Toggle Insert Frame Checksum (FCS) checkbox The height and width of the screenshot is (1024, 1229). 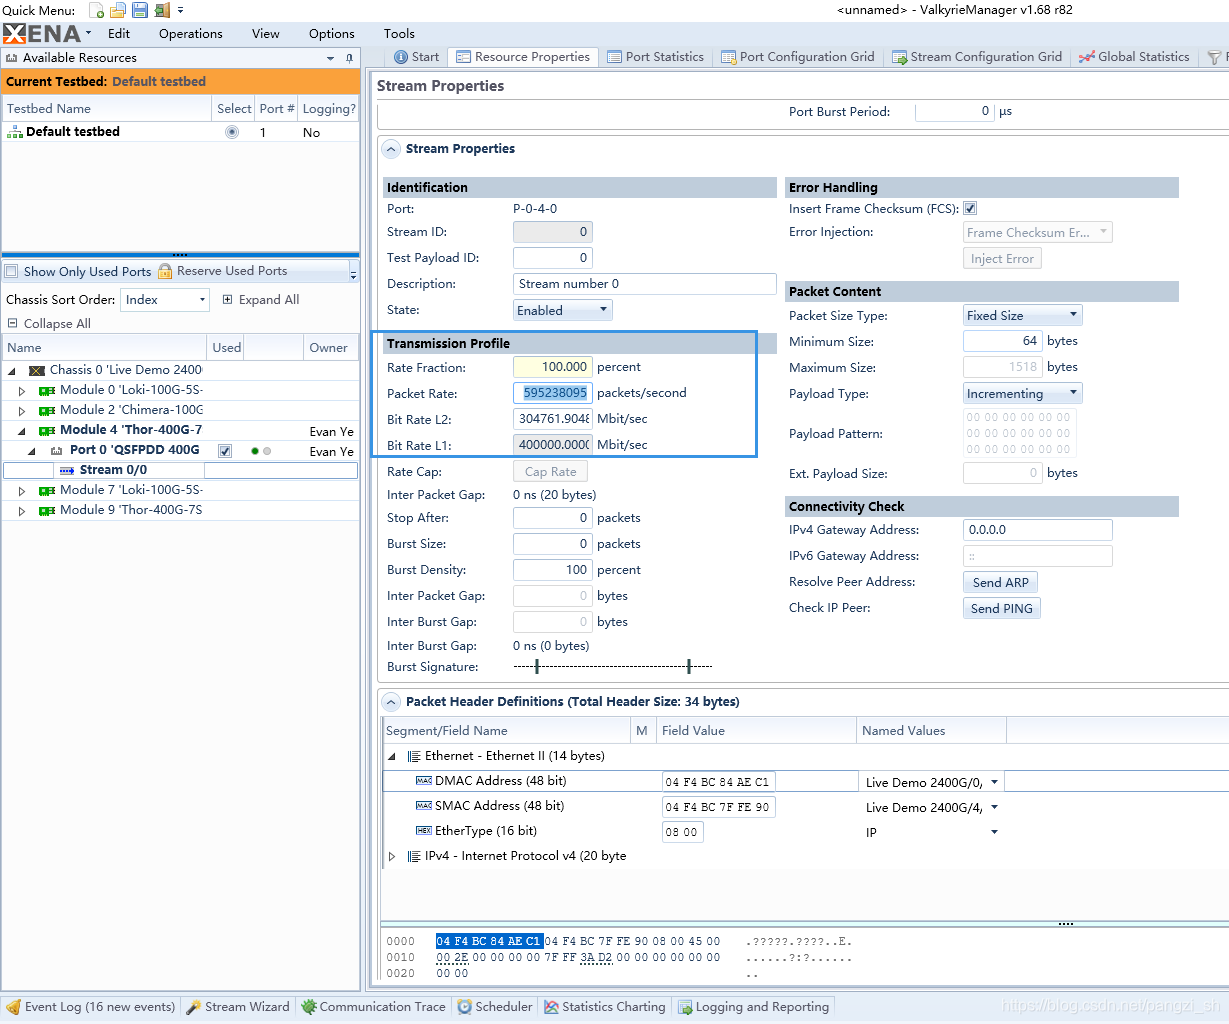pos(970,209)
